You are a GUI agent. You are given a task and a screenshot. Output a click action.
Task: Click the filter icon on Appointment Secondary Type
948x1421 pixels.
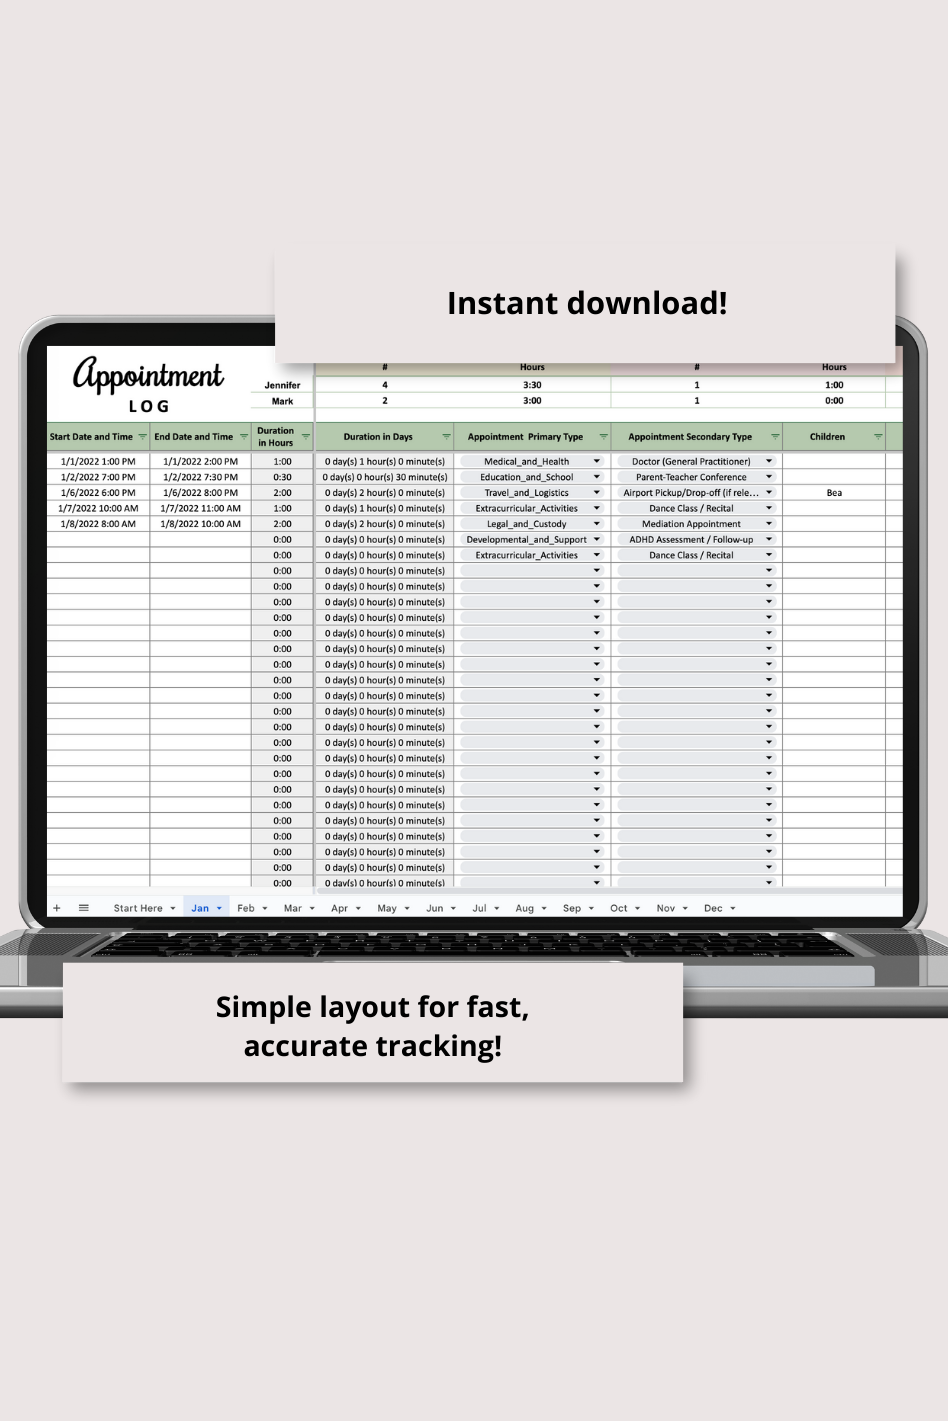777,437
